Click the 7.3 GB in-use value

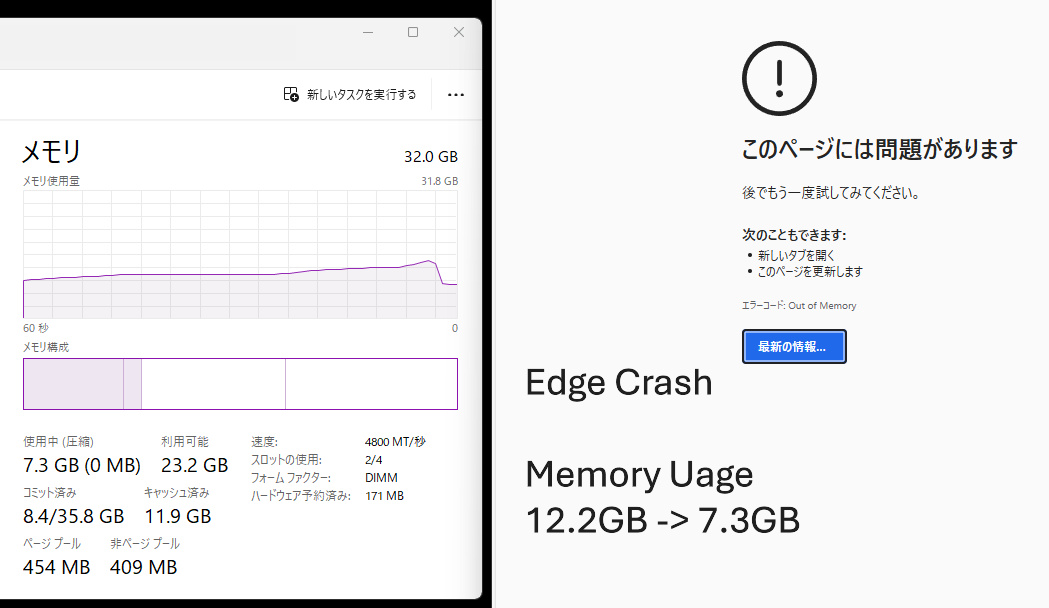[x=82, y=465]
